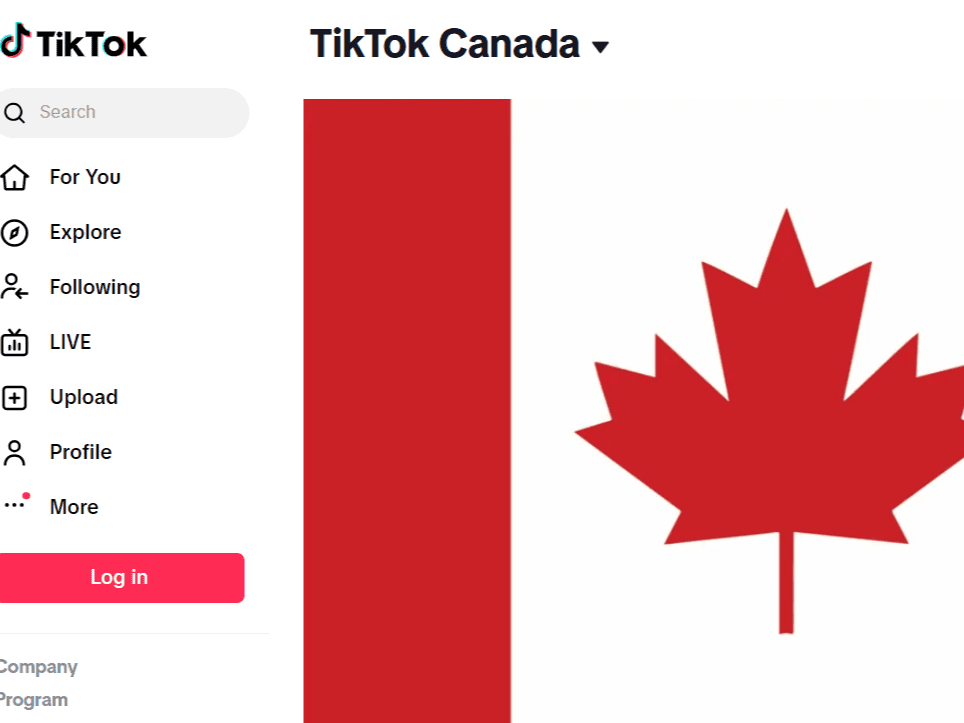The image size is (964, 723).
Task: Expand the TikTok Canada dropdown arrow
Action: point(600,47)
